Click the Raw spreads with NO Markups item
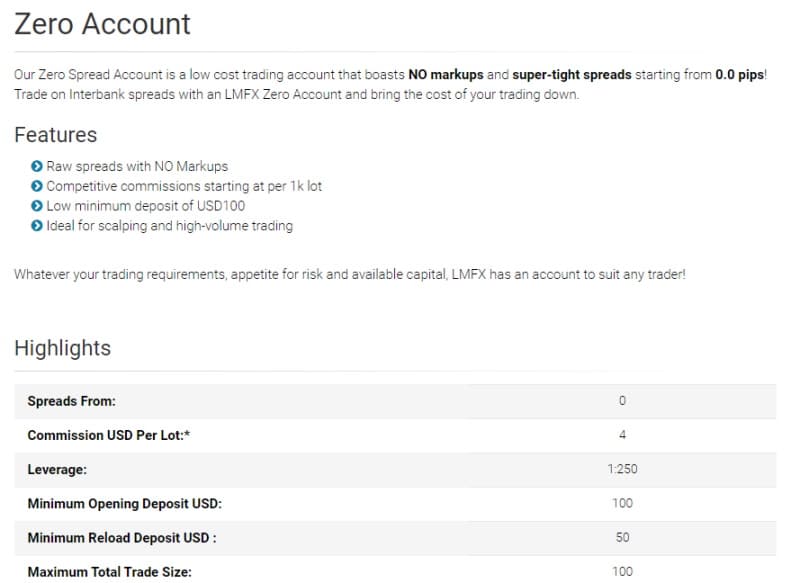The width and height of the screenshot is (800, 583). point(137,166)
